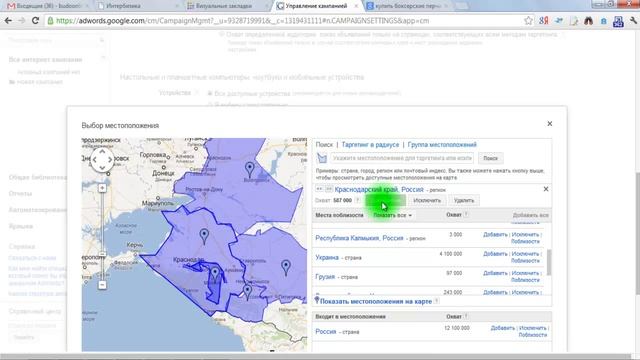Zoom in the map with plus button
The width and height of the screenshot is (640, 360).
(x=102, y=188)
